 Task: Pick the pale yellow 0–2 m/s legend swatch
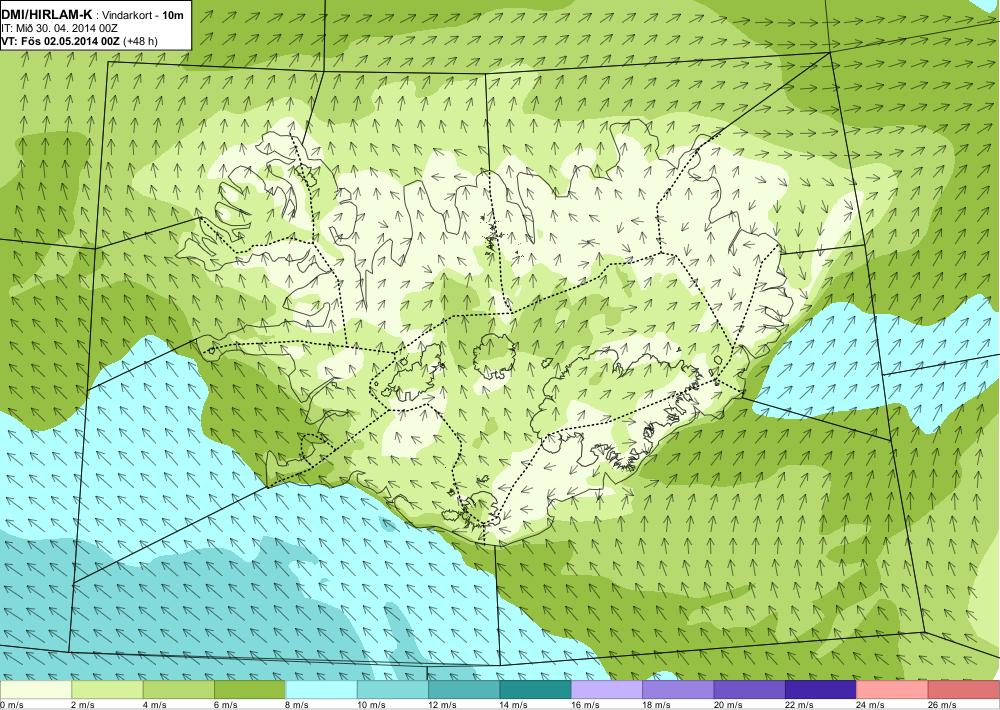pyautogui.click(x=36, y=690)
